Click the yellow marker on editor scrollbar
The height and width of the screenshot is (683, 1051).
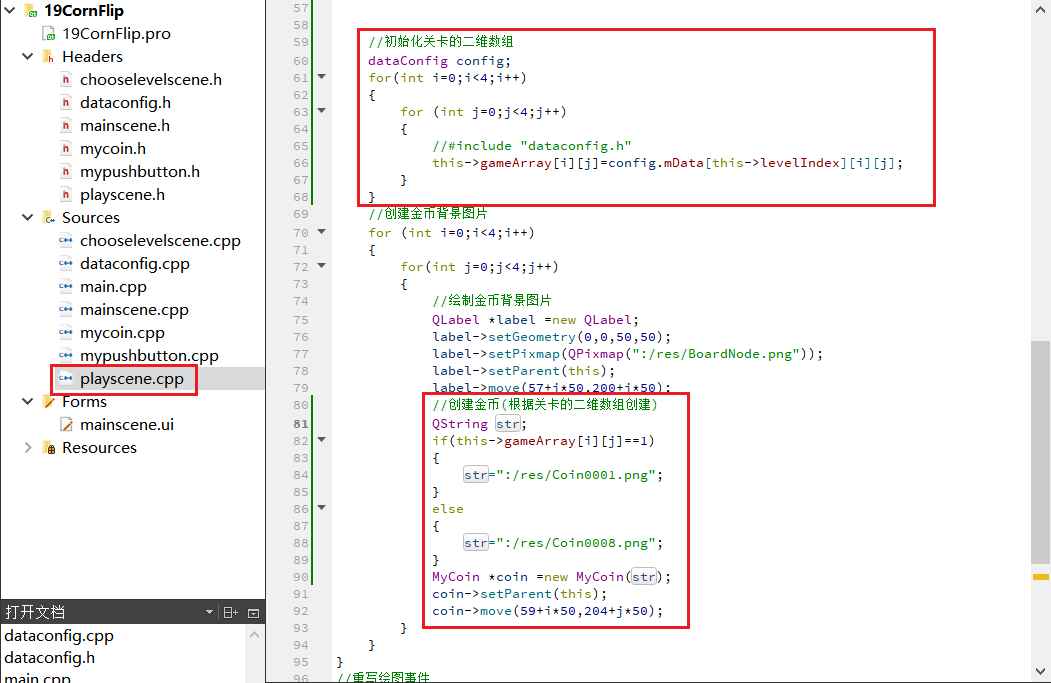[1041, 576]
